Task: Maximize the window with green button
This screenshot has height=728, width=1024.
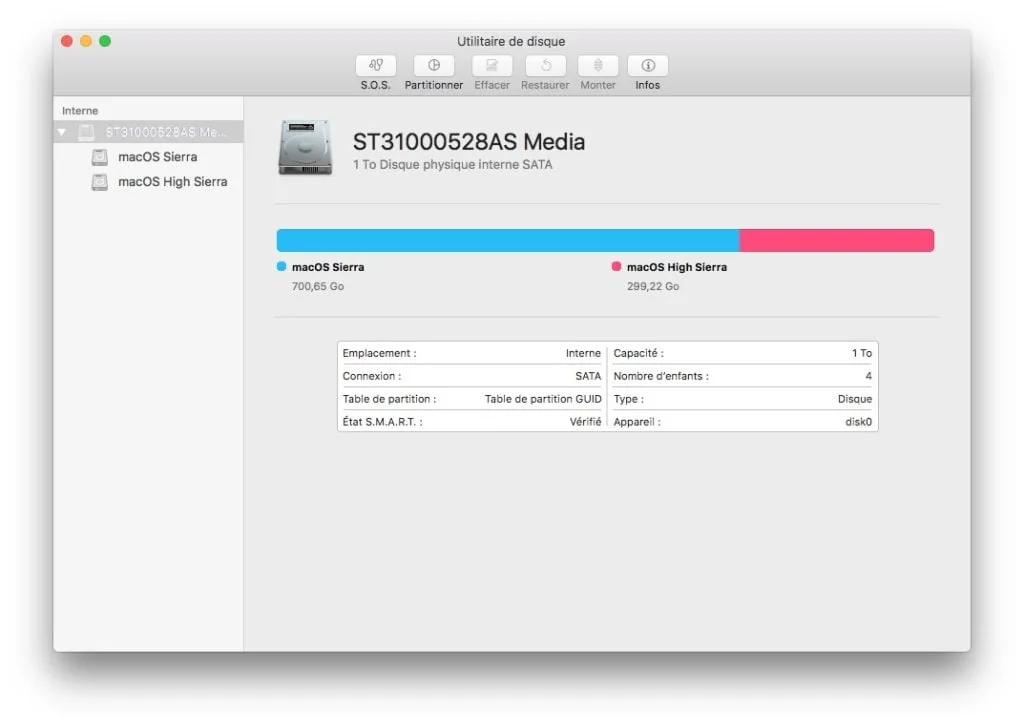Action: pyautogui.click(x=104, y=41)
